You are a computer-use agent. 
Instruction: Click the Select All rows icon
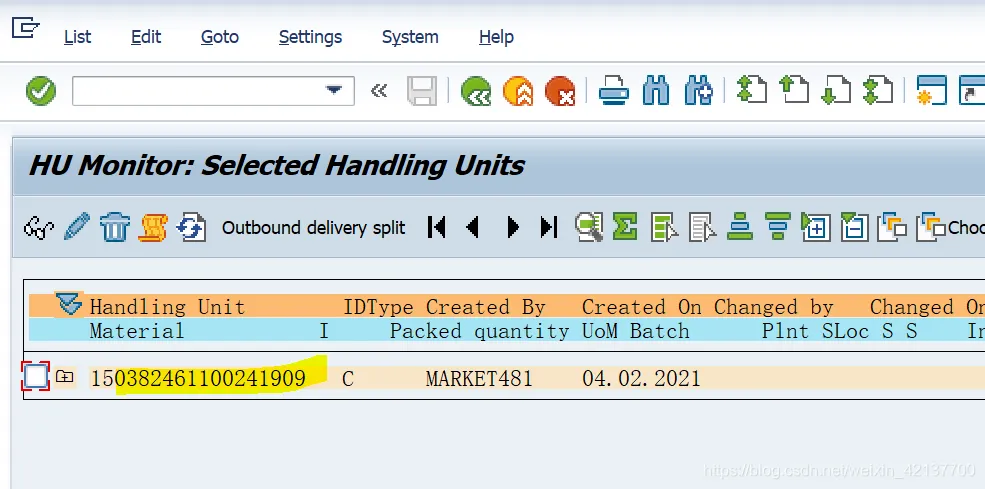[664, 227]
